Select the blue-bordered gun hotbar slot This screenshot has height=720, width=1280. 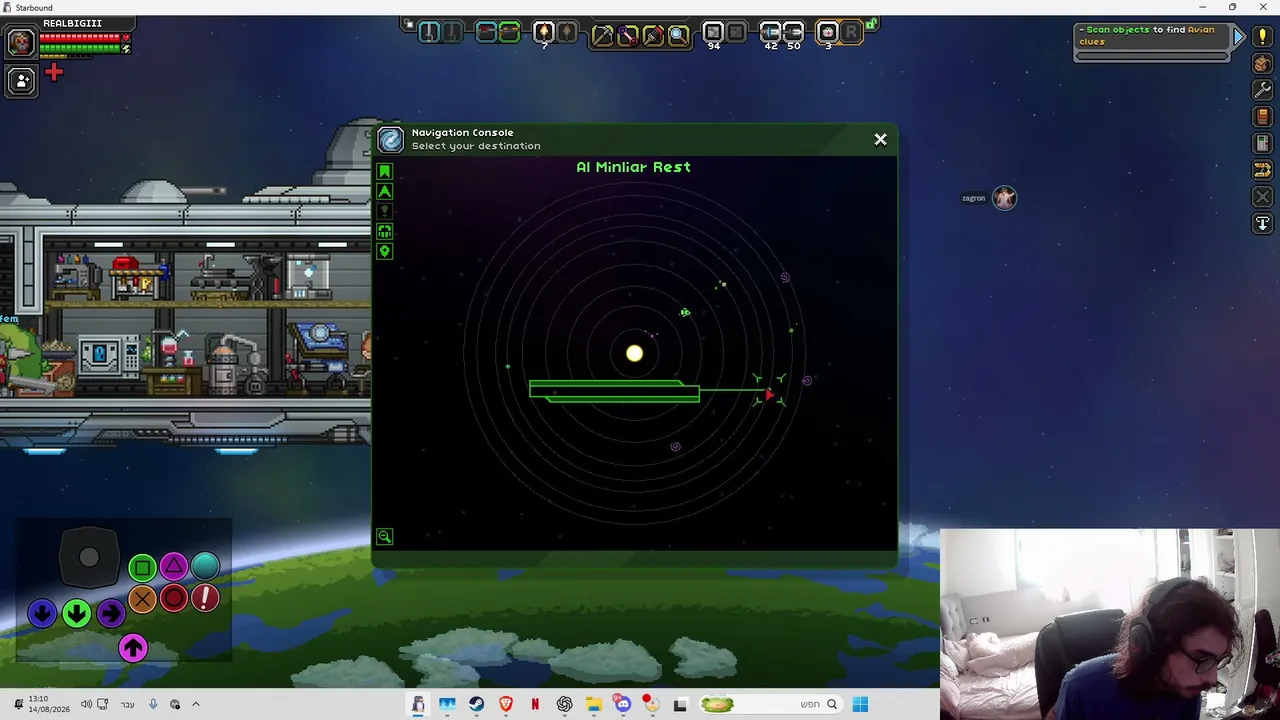(x=486, y=32)
